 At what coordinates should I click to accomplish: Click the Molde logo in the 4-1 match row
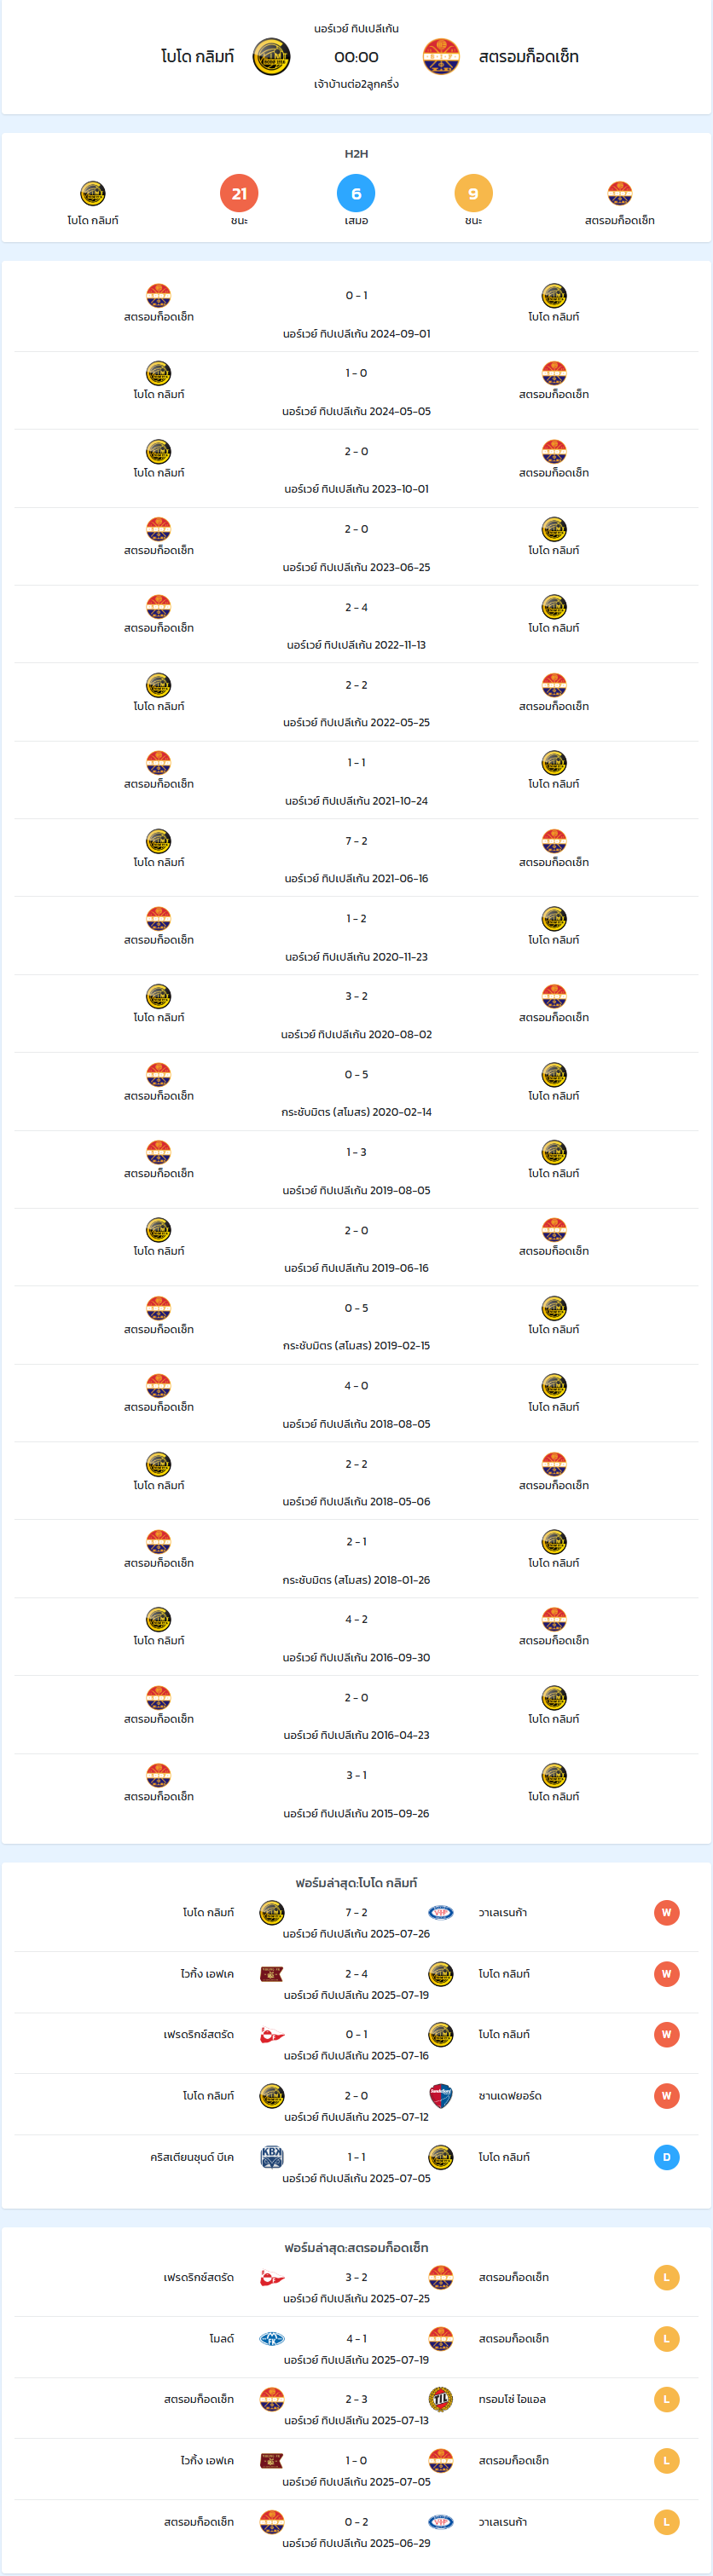272,2338
